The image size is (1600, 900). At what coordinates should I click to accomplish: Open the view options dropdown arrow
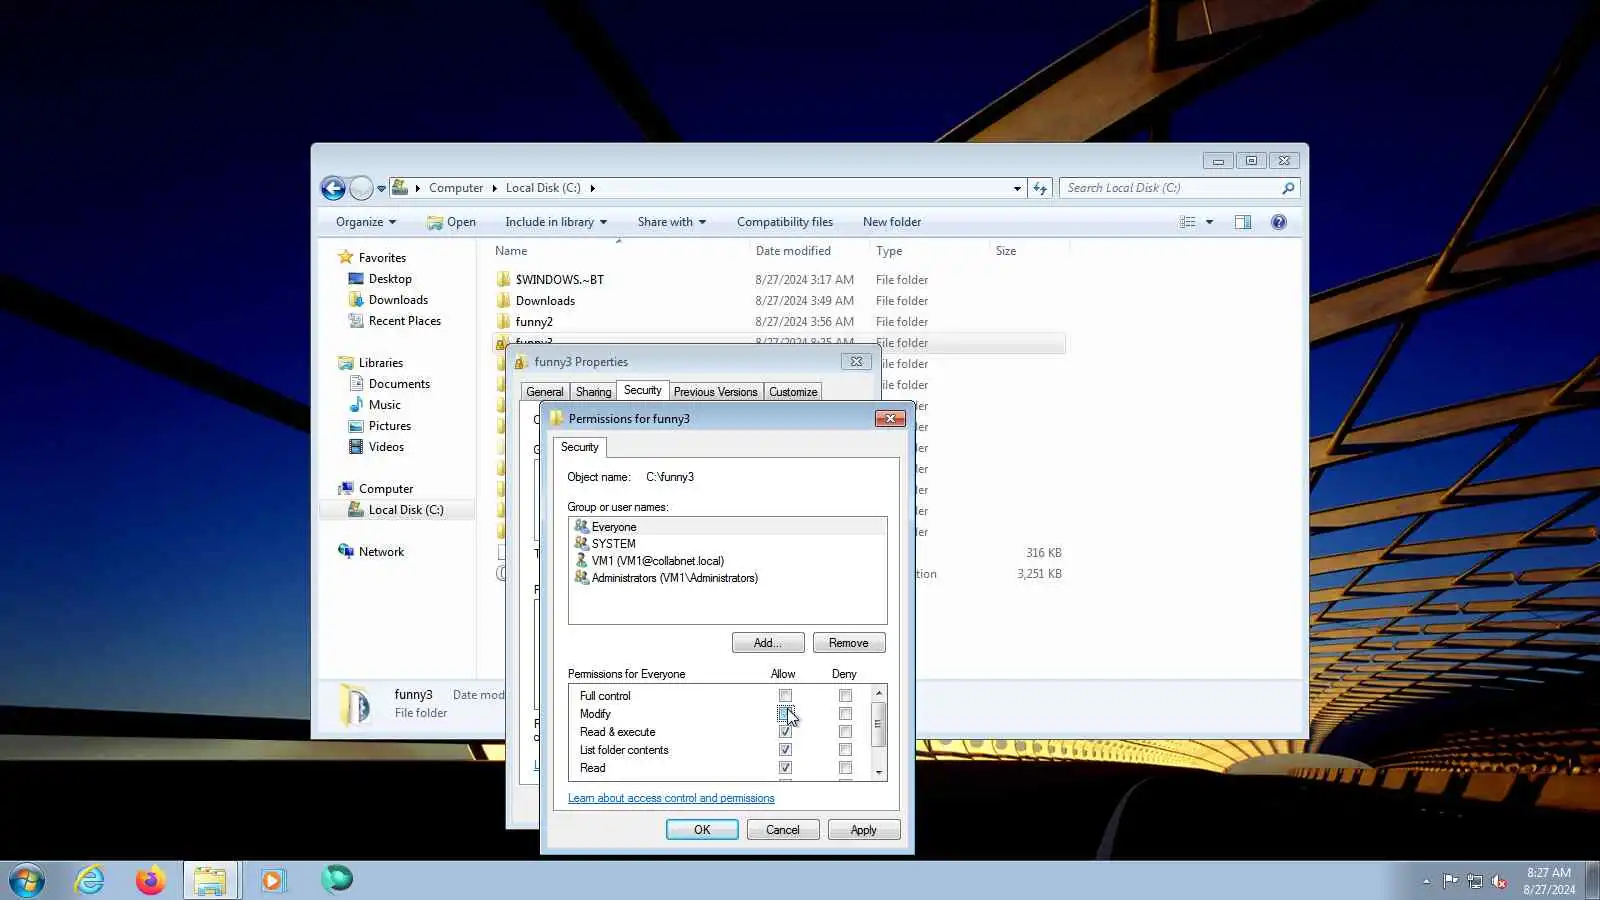click(x=1209, y=222)
